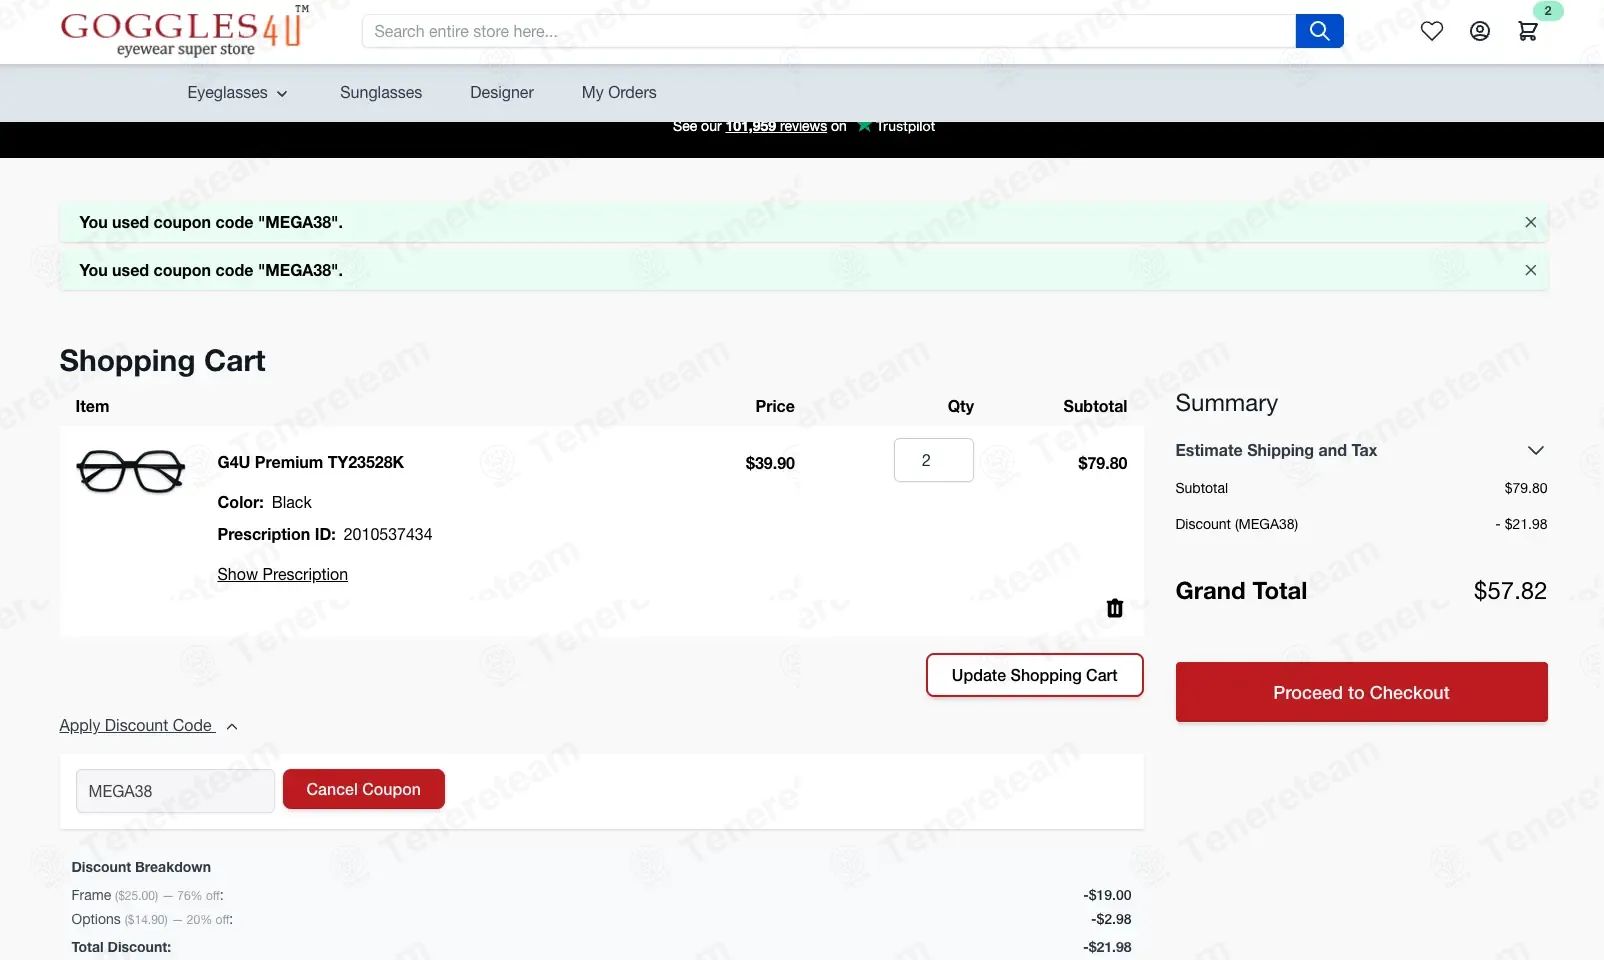The image size is (1604, 960).
Task: Click the black glasses product thumbnail
Action: [131, 471]
